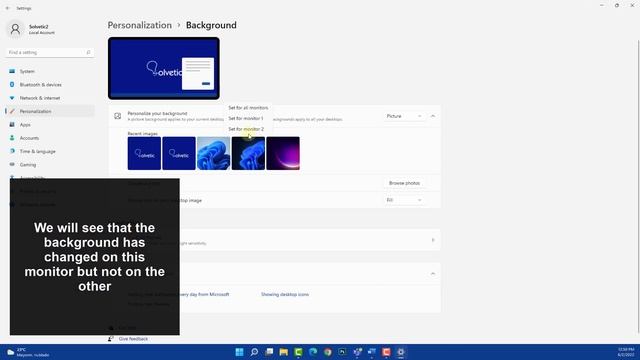Go back with the Settings back arrow
The width and height of the screenshot is (640, 360).
coord(8,8)
